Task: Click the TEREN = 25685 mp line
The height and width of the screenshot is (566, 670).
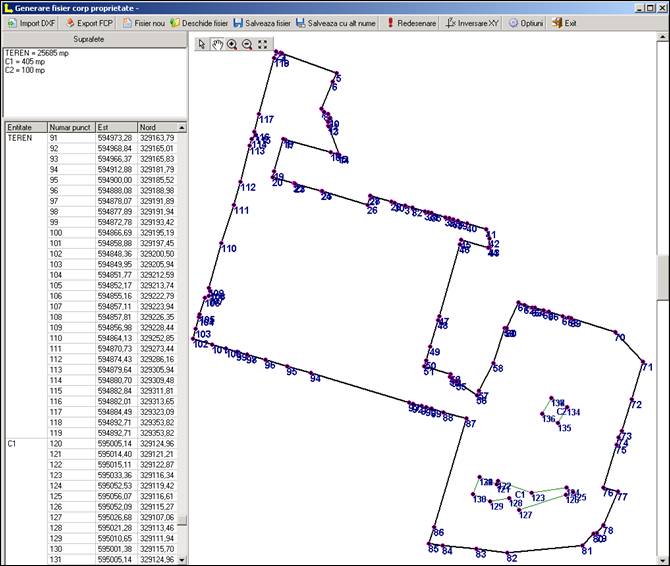Action: [x=37, y=53]
